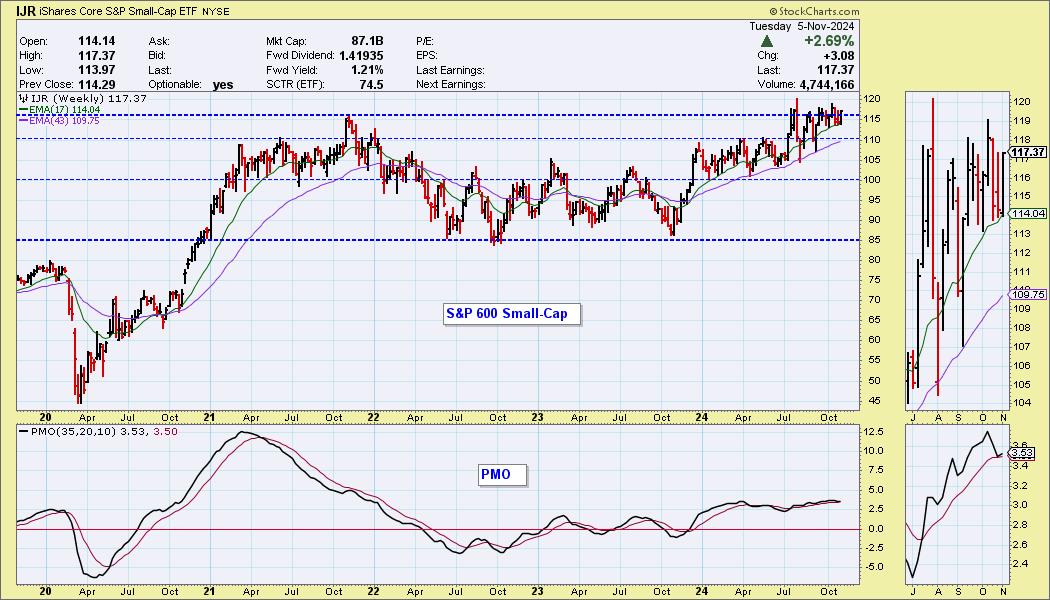Click the 117.37 price tag on zoom panel
The width and height of the screenshot is (1050, 600).
1029,153
